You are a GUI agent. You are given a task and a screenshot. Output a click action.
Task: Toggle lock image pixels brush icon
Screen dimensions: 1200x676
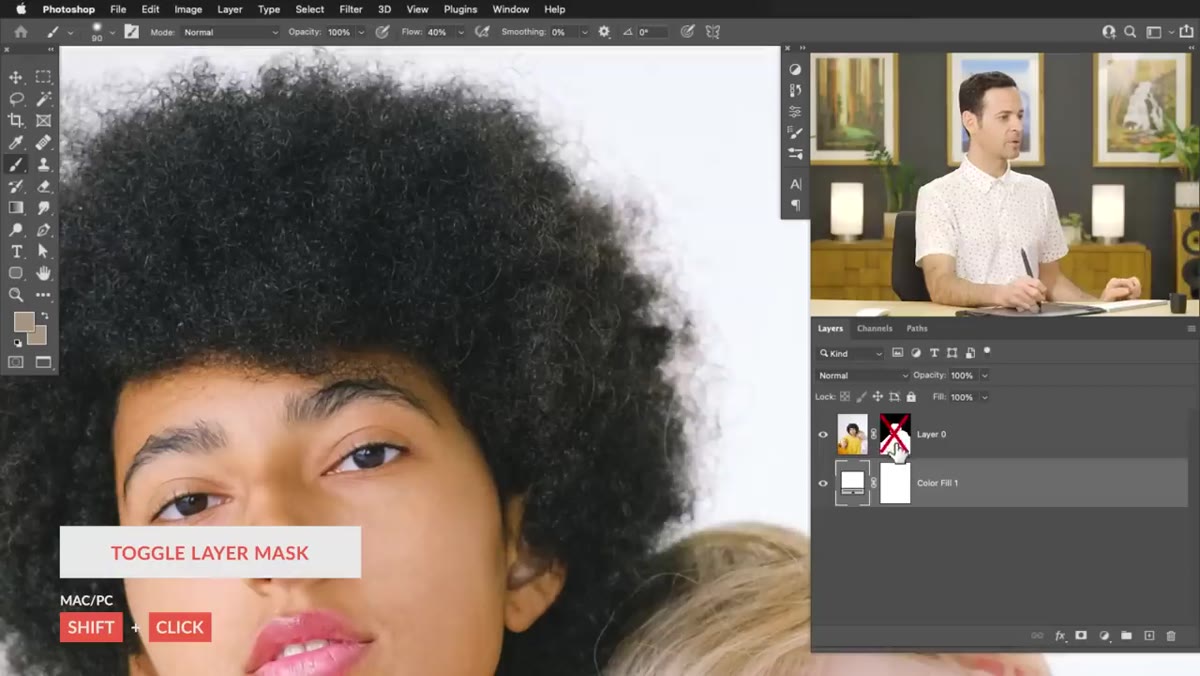862,397
